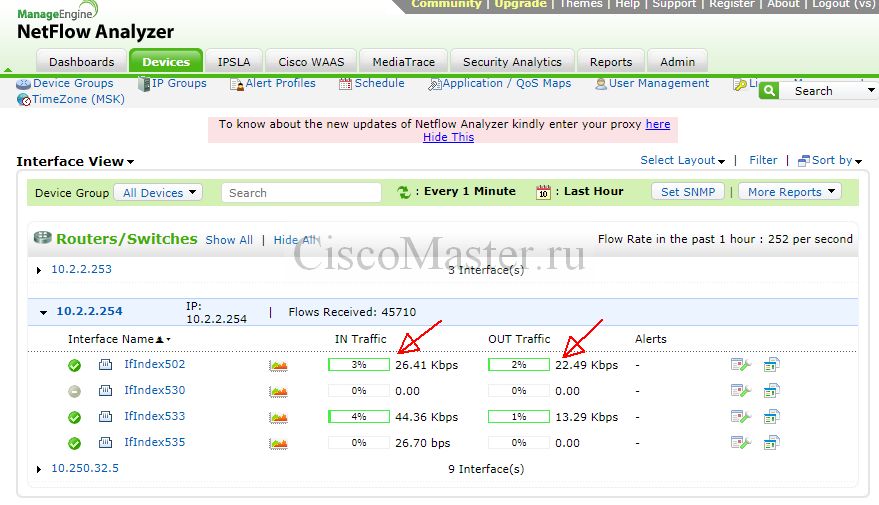Click the Upgrade link in top bar
Screen dimensions: 879x505
pyautogui.click(x=520, y=4)
